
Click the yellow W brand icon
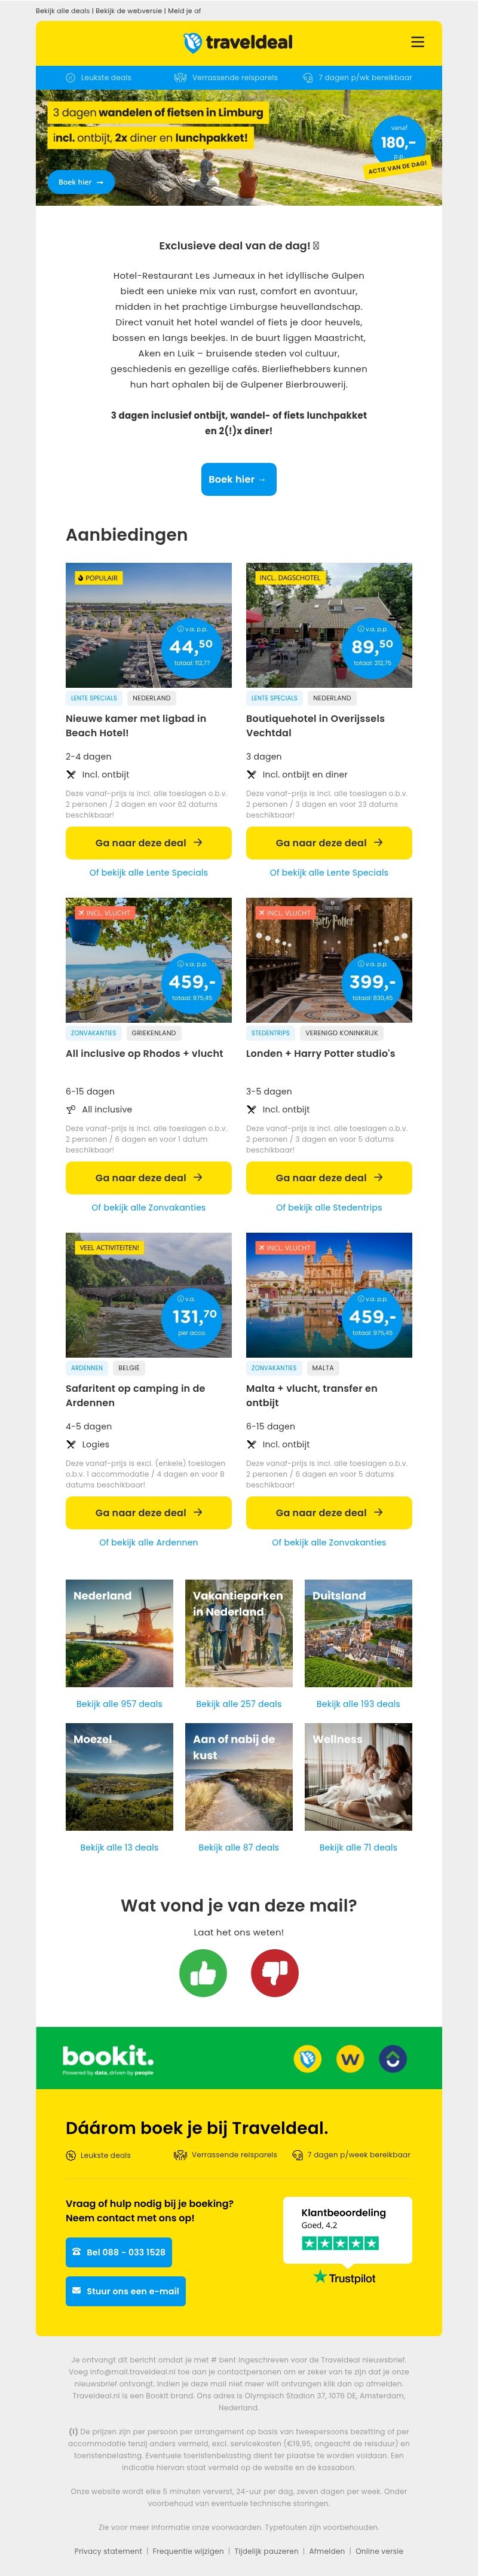[x=350, y=2058]
